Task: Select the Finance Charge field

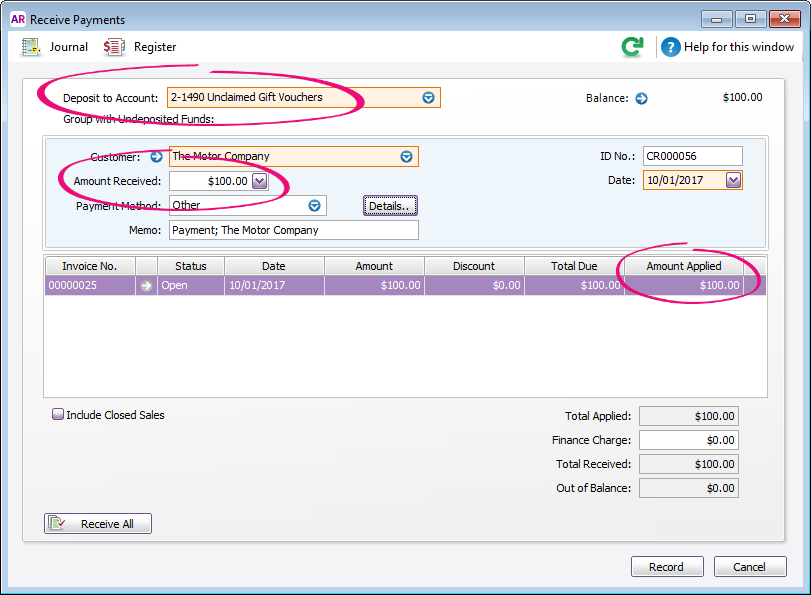Action: click(x=688, y=440)
